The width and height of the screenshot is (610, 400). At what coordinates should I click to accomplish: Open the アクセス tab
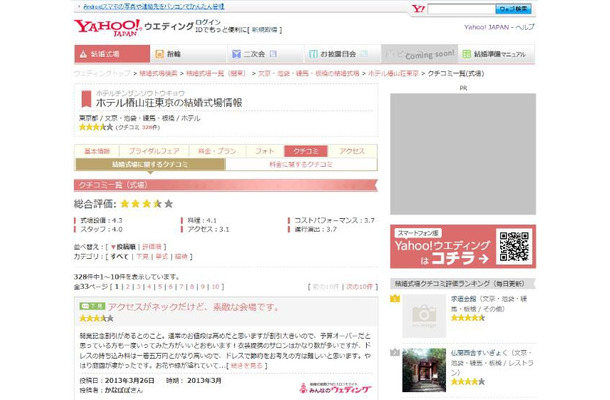(352, 151)
